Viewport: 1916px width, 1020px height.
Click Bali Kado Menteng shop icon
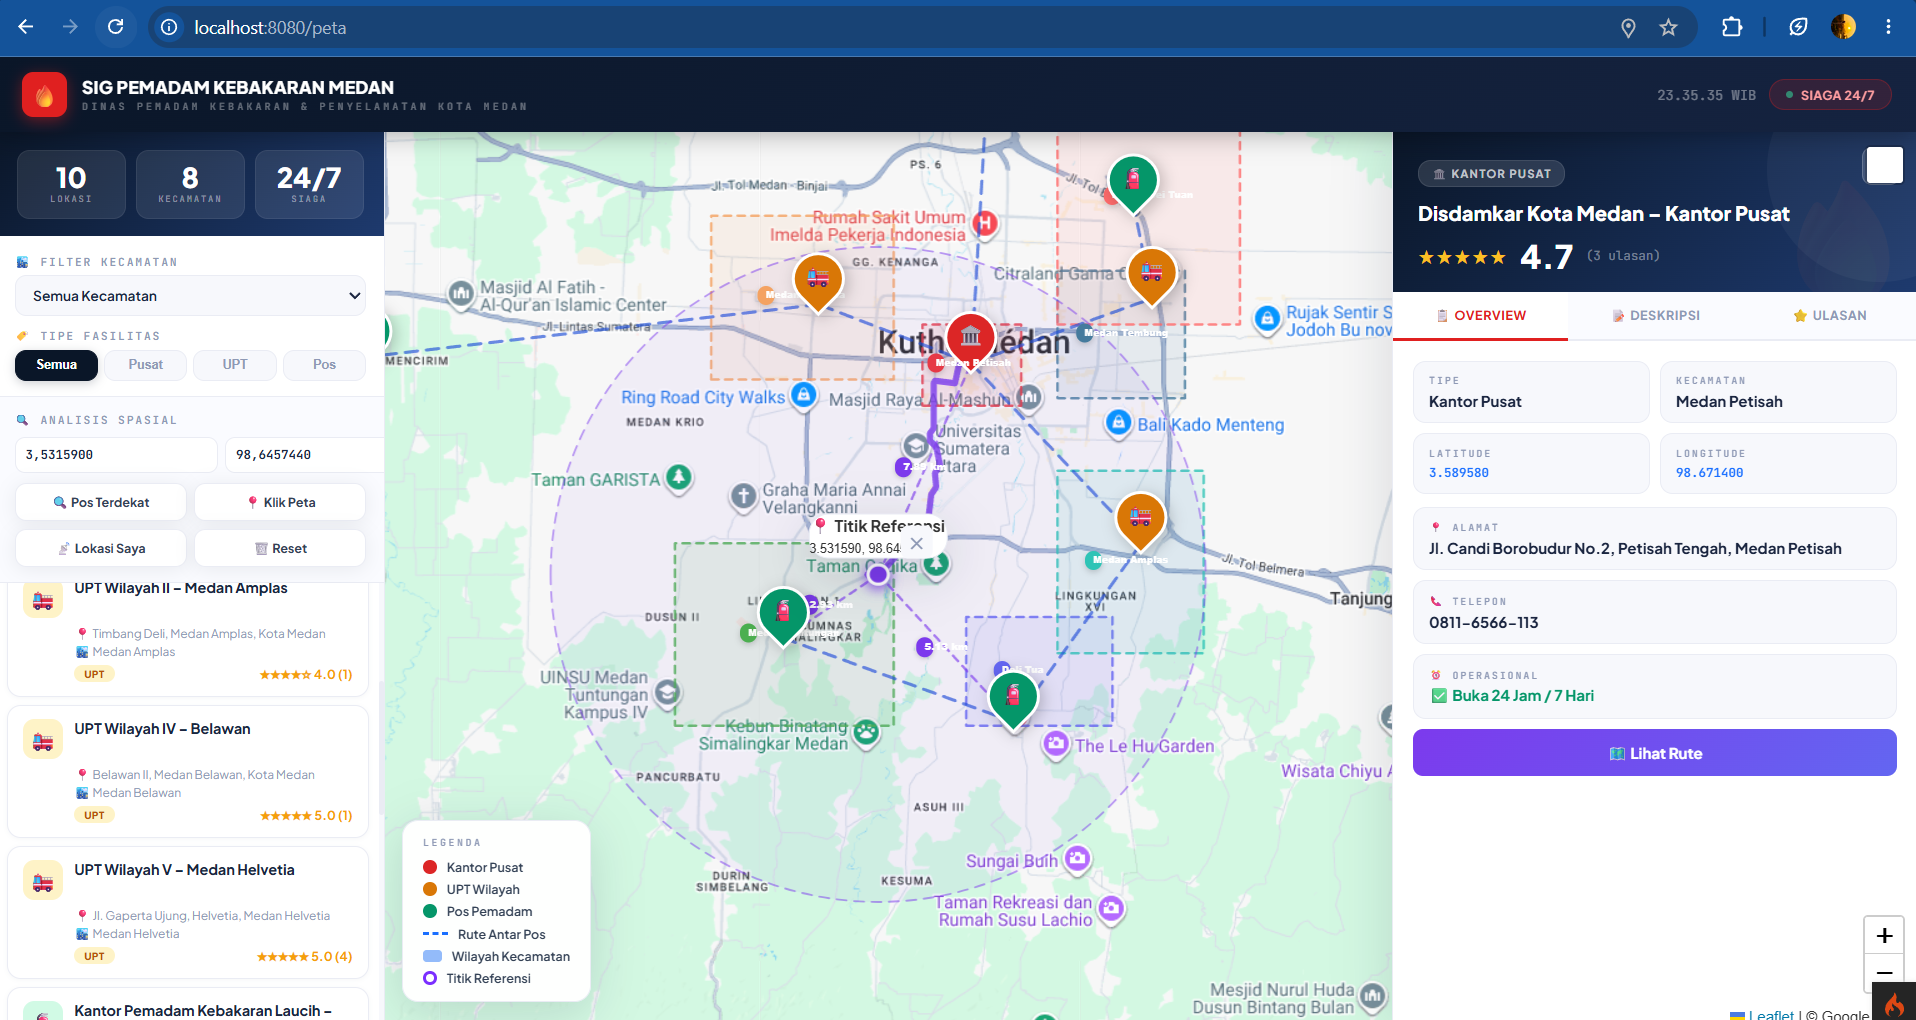1118,423
